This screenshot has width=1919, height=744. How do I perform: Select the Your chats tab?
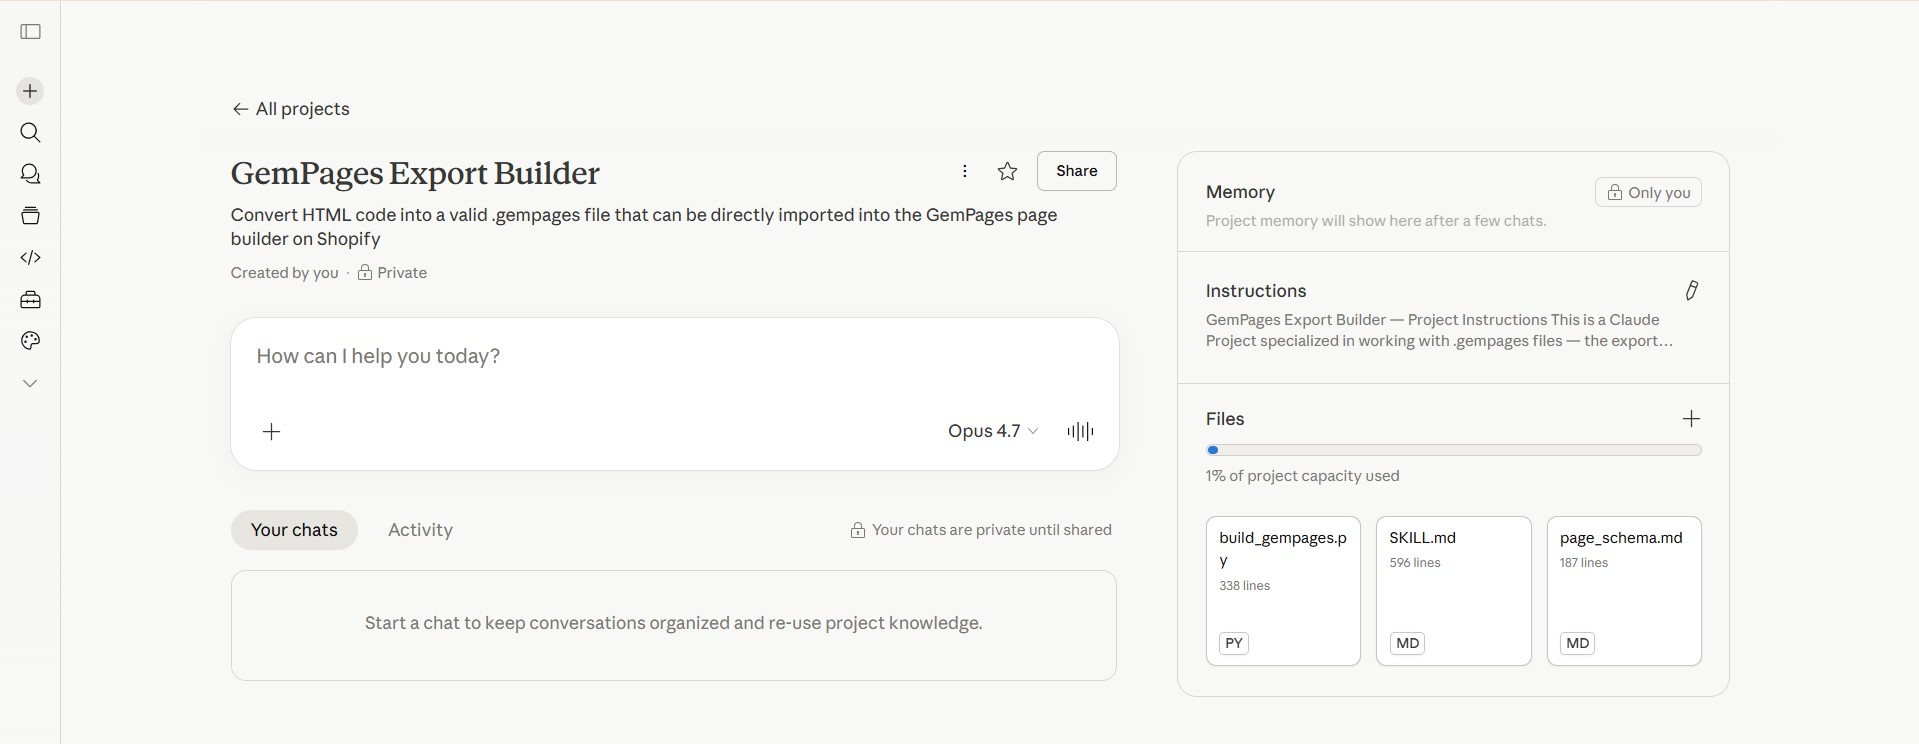[294, 530]
